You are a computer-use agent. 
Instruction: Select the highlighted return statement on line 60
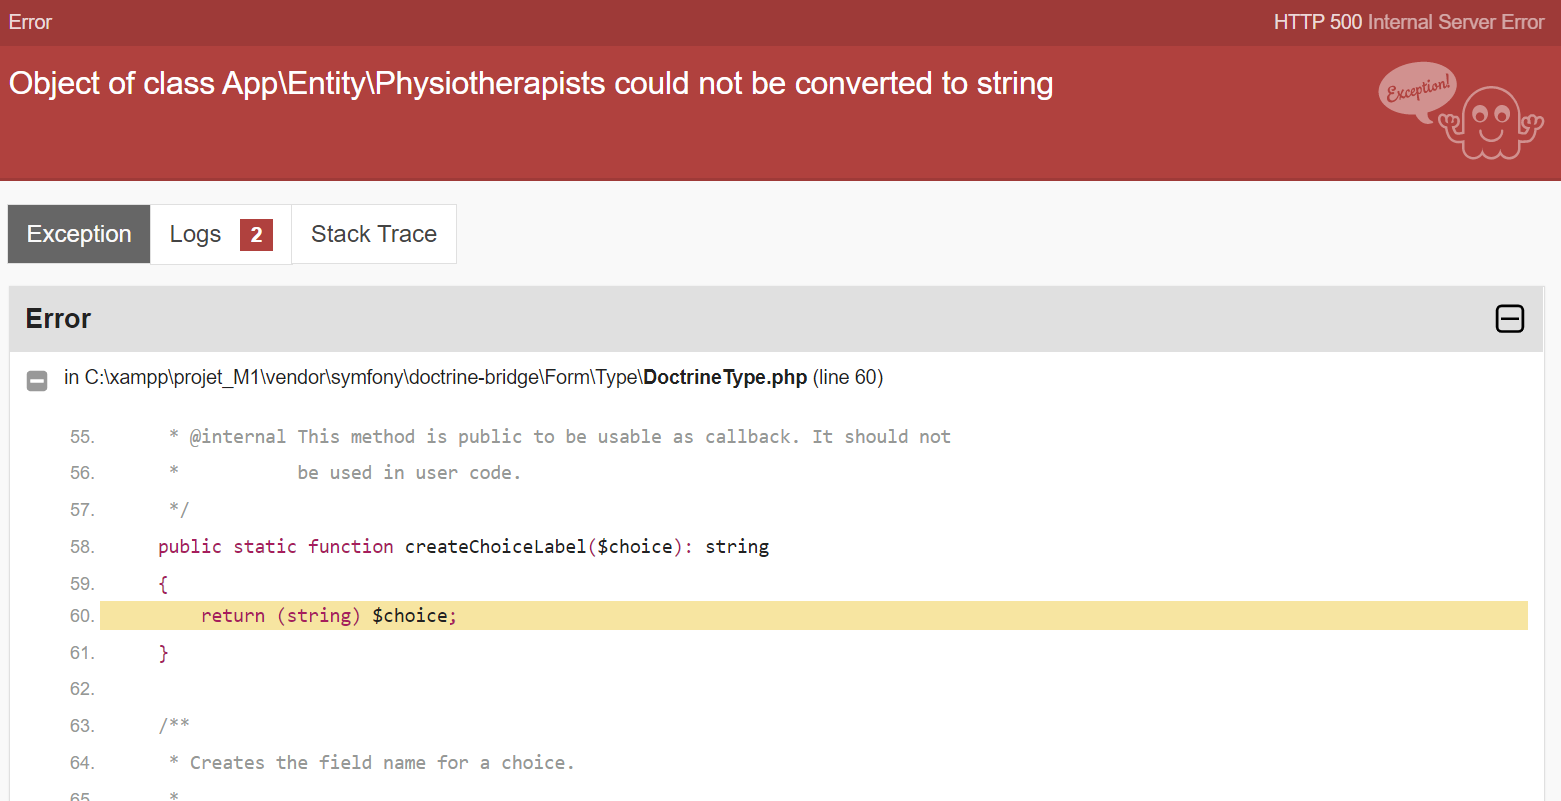330,615
